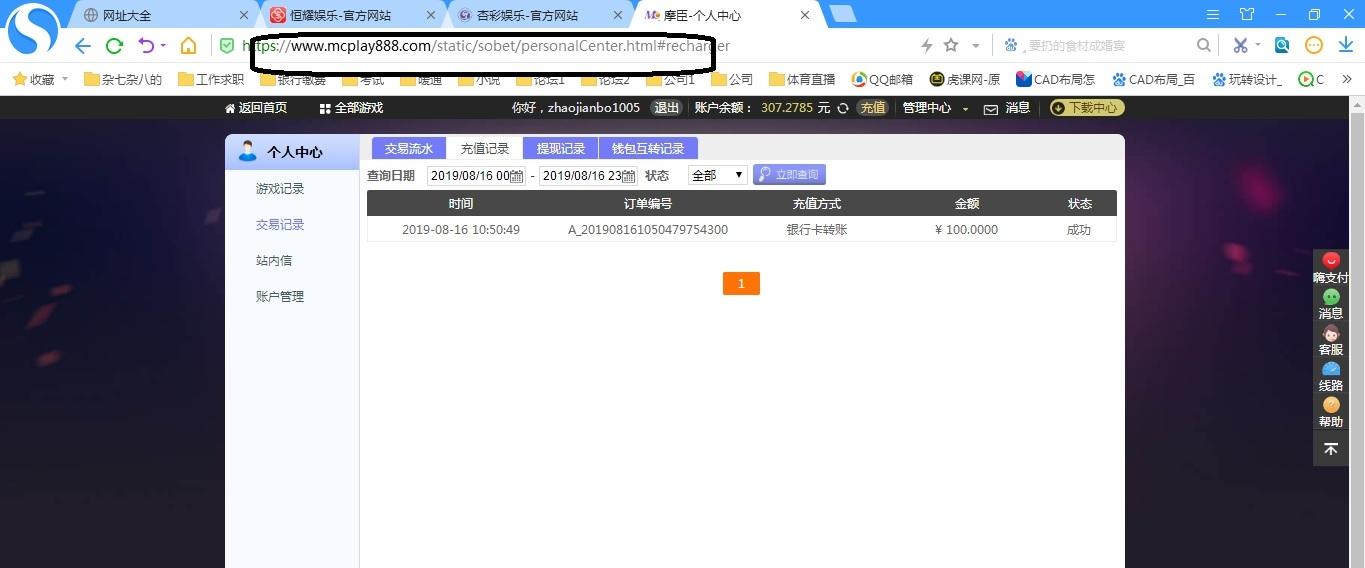Expand the 状态 全部 dropdown
This screenshot has width=1365, height=568.
click(x=717, y=175)
